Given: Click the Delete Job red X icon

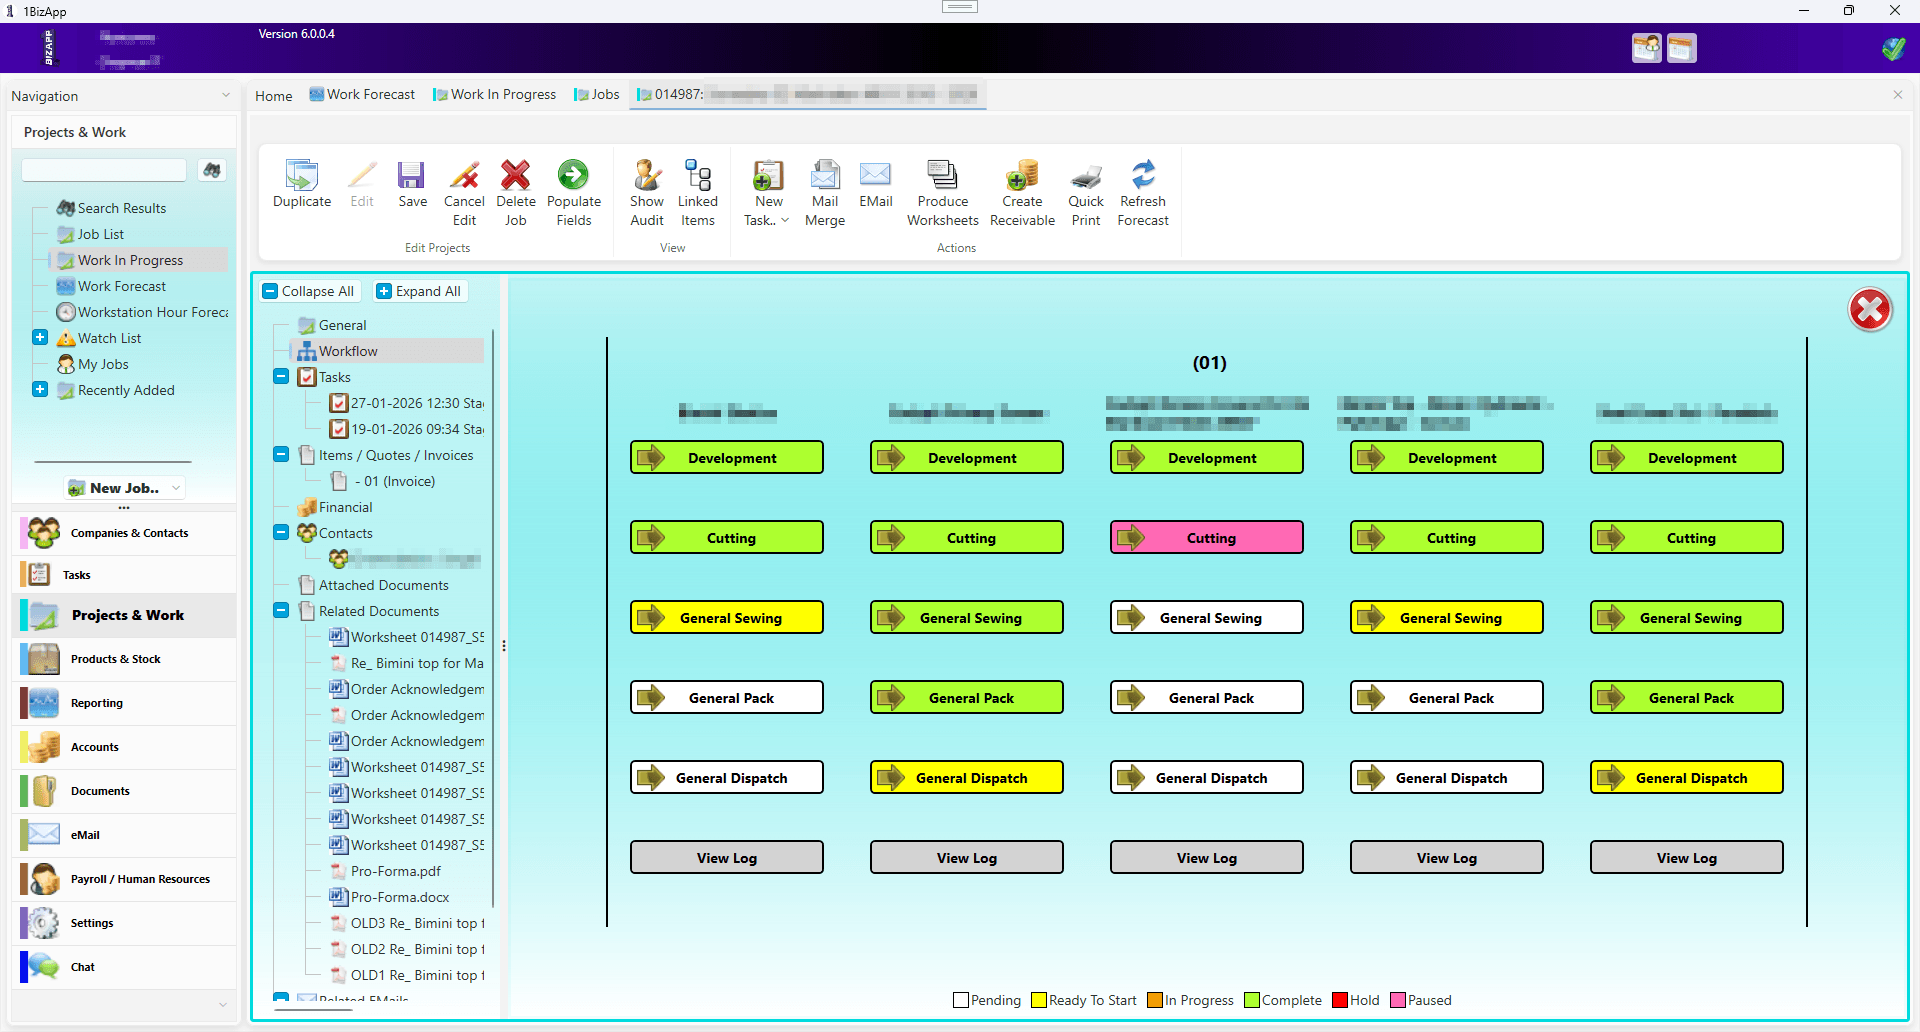Looking at the screenshot, I should click(515, 176).
